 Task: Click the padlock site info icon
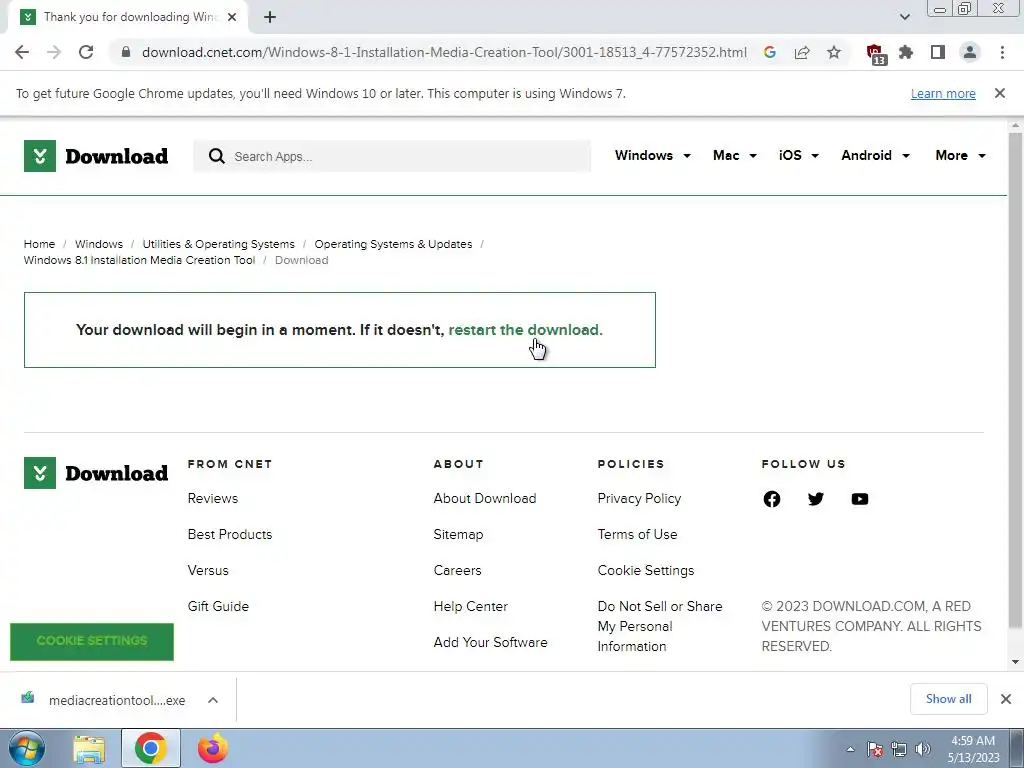(x=126, y=52)
